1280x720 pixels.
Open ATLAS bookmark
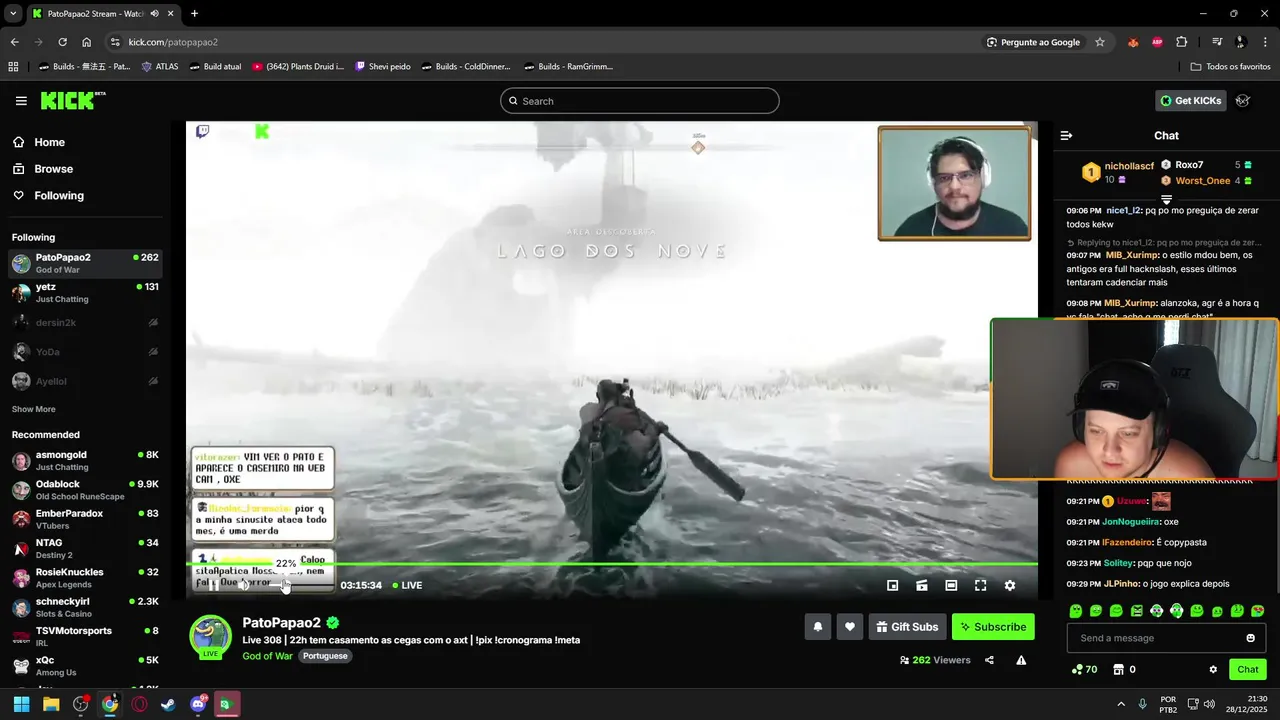(160, 67)
